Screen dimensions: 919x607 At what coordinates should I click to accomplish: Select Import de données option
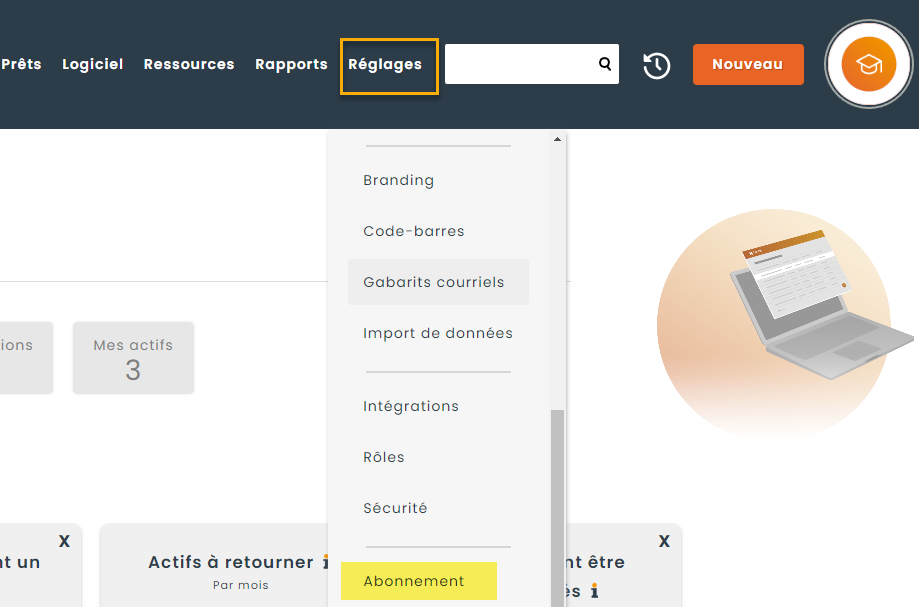coord(438,334)
